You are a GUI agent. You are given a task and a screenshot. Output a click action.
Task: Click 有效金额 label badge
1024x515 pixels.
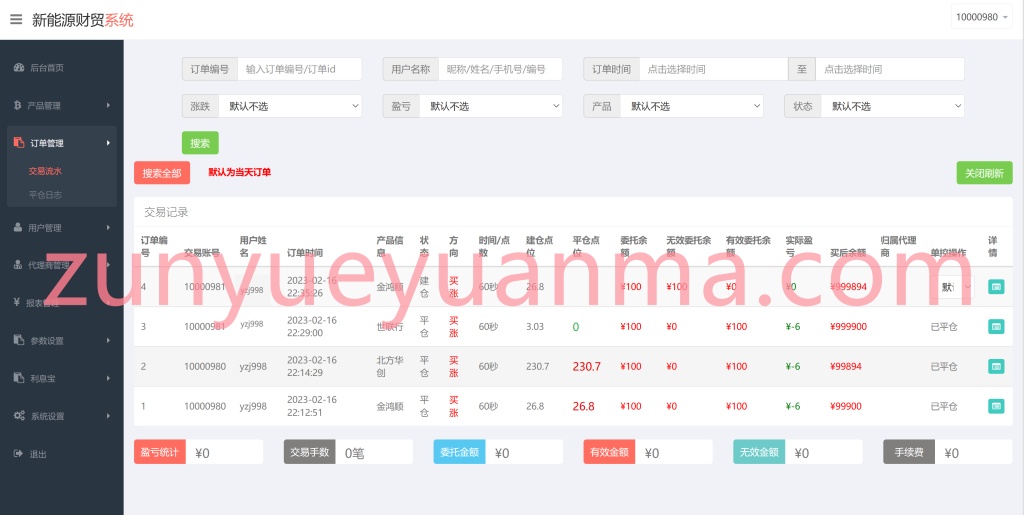pyautogui.click(x=609, y=452)
